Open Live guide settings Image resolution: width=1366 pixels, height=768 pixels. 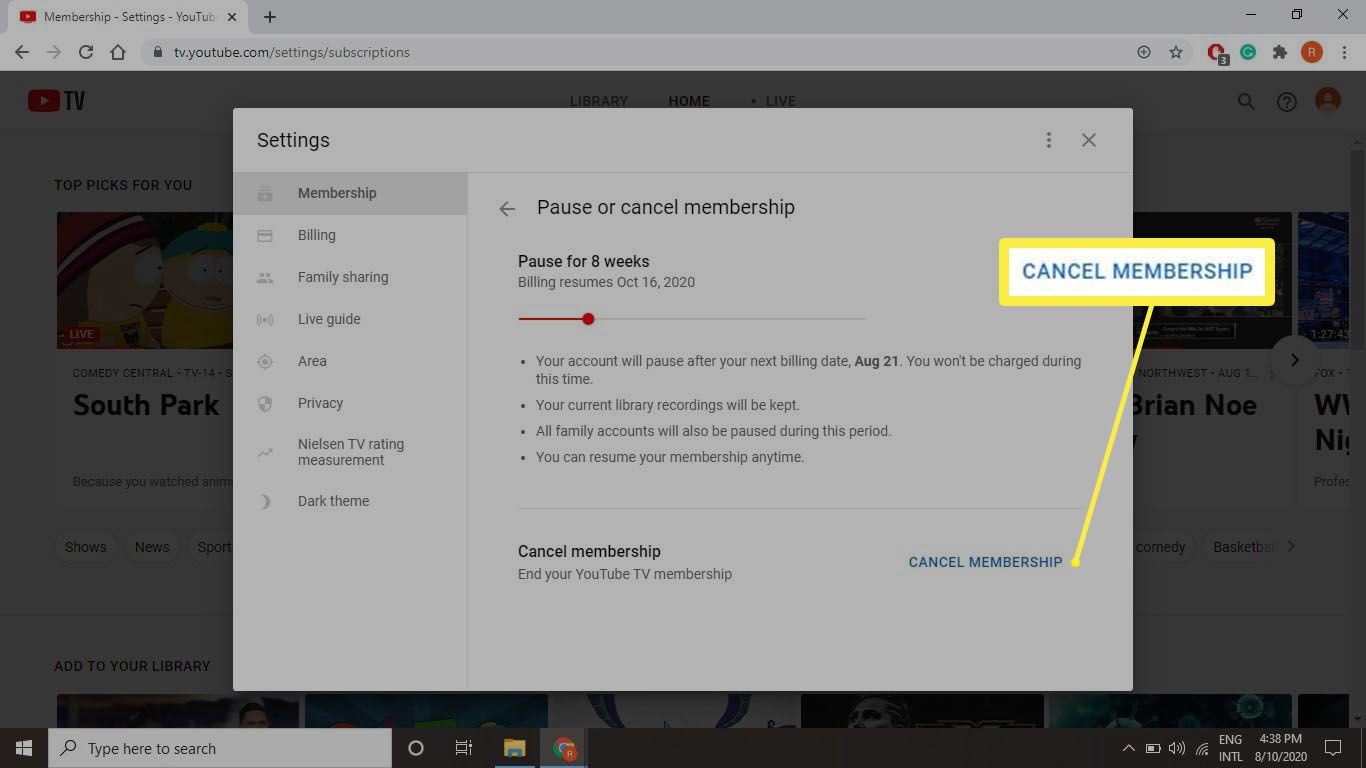(350, 319)
